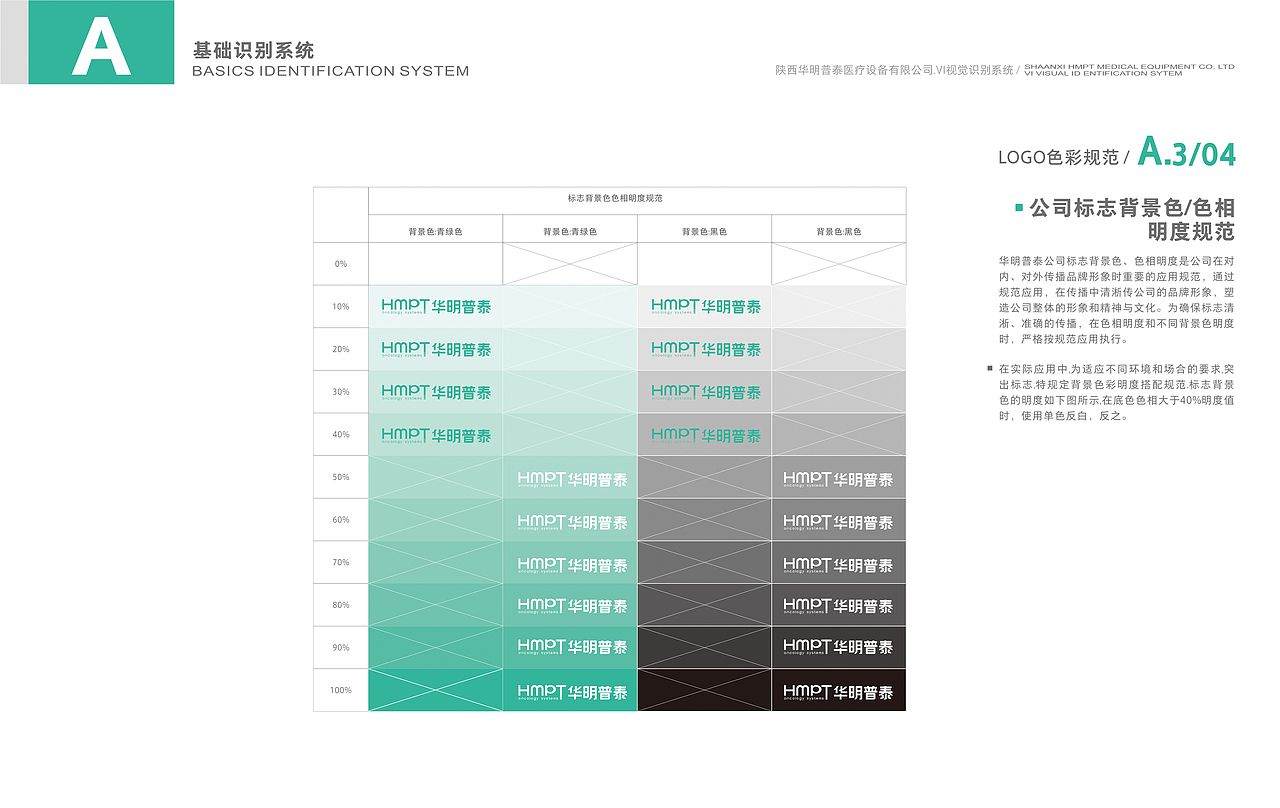Select white HMPT logo on 70% gray background

(x=838, y=565)
